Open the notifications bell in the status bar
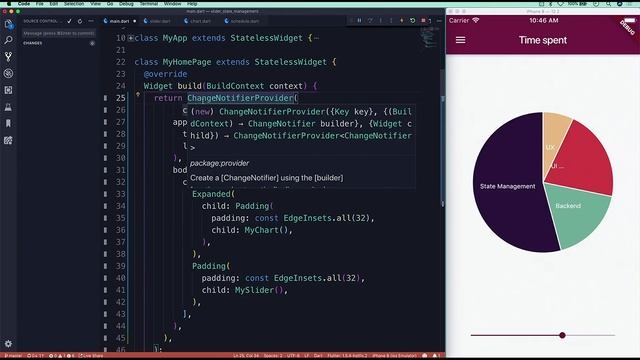This screenshot has height=360, width=640. click(x=436, y=356)
